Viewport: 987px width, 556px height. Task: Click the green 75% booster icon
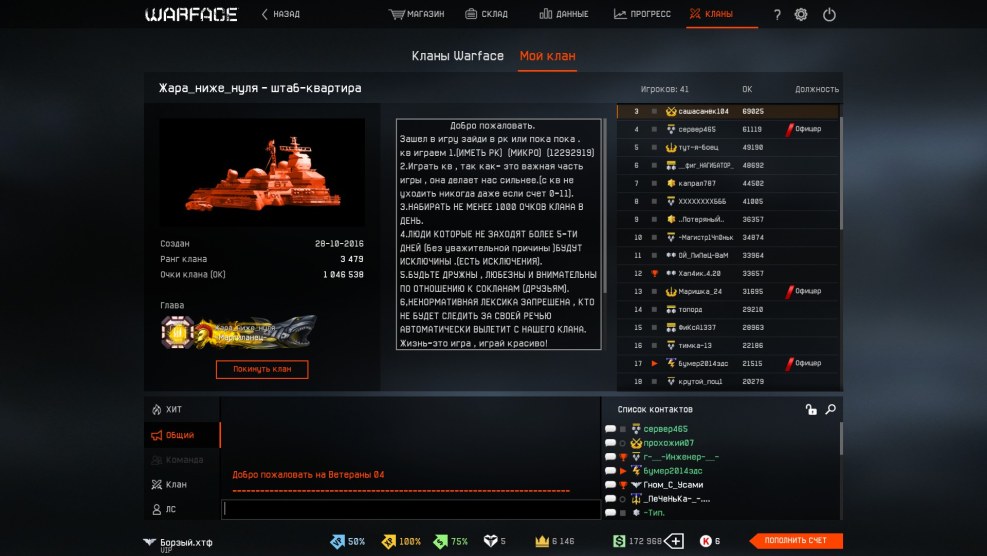[440, 541]
